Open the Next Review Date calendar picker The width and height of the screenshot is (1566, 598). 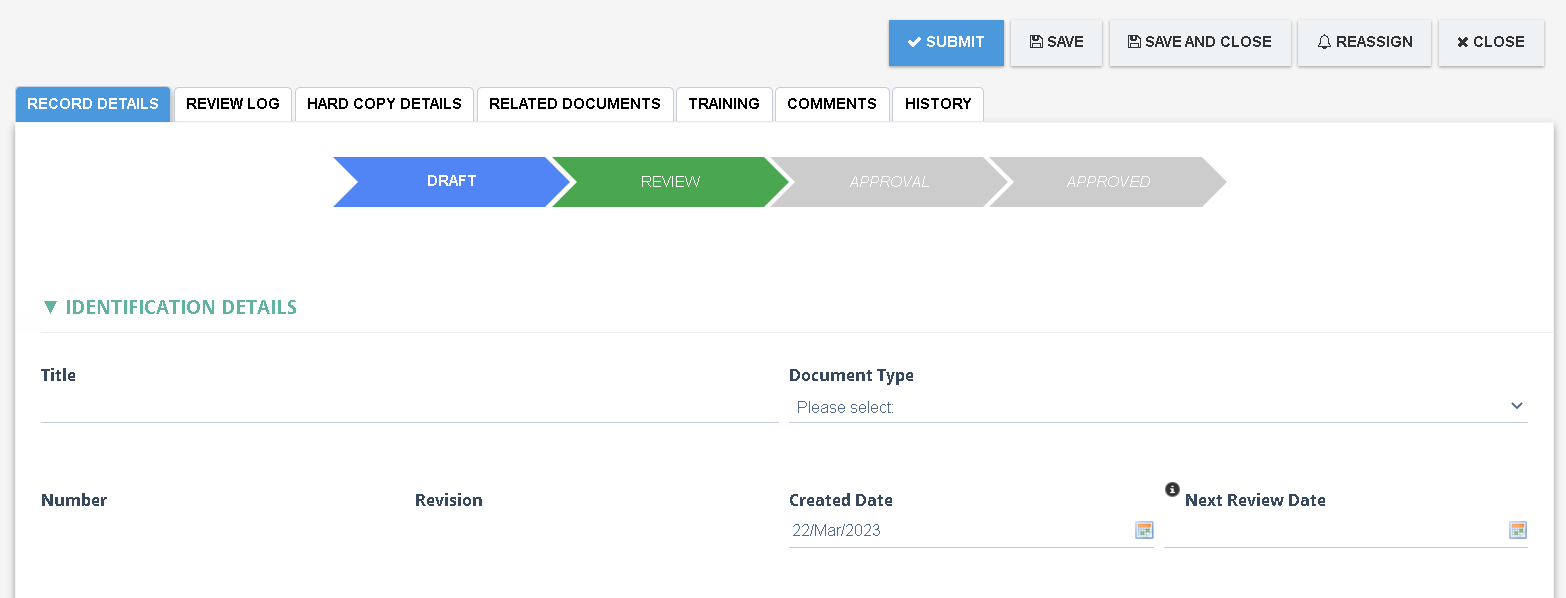click(1517, 530)
